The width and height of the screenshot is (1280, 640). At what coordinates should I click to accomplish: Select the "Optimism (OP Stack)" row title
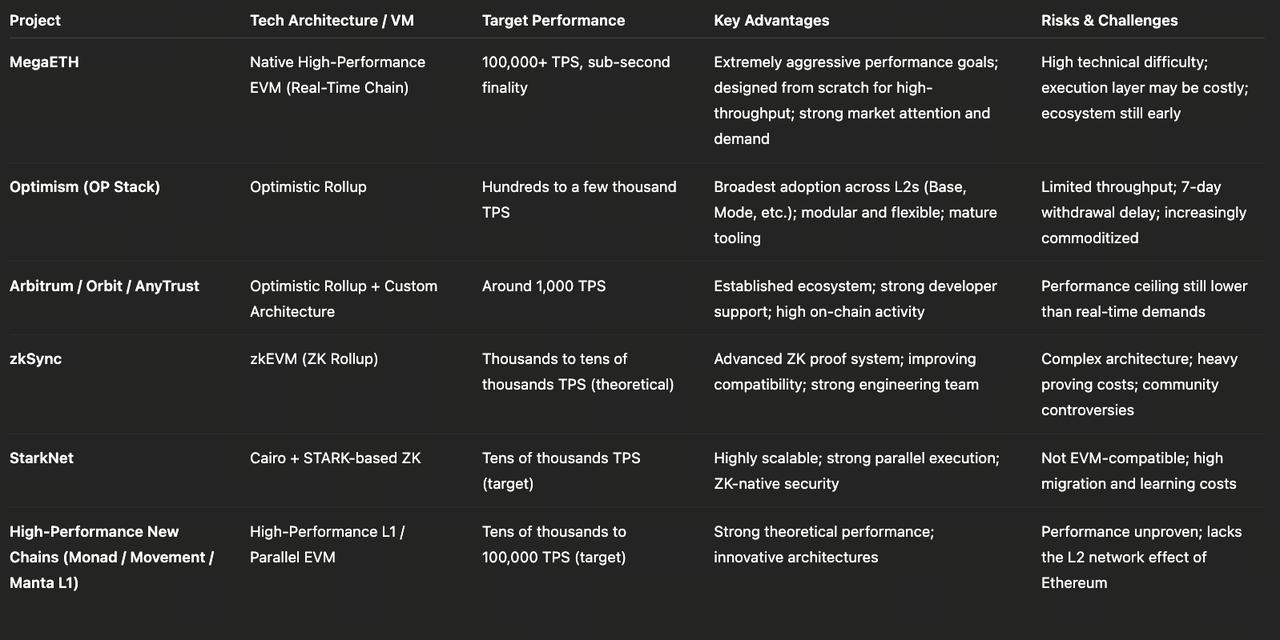(x=85, y=187)
